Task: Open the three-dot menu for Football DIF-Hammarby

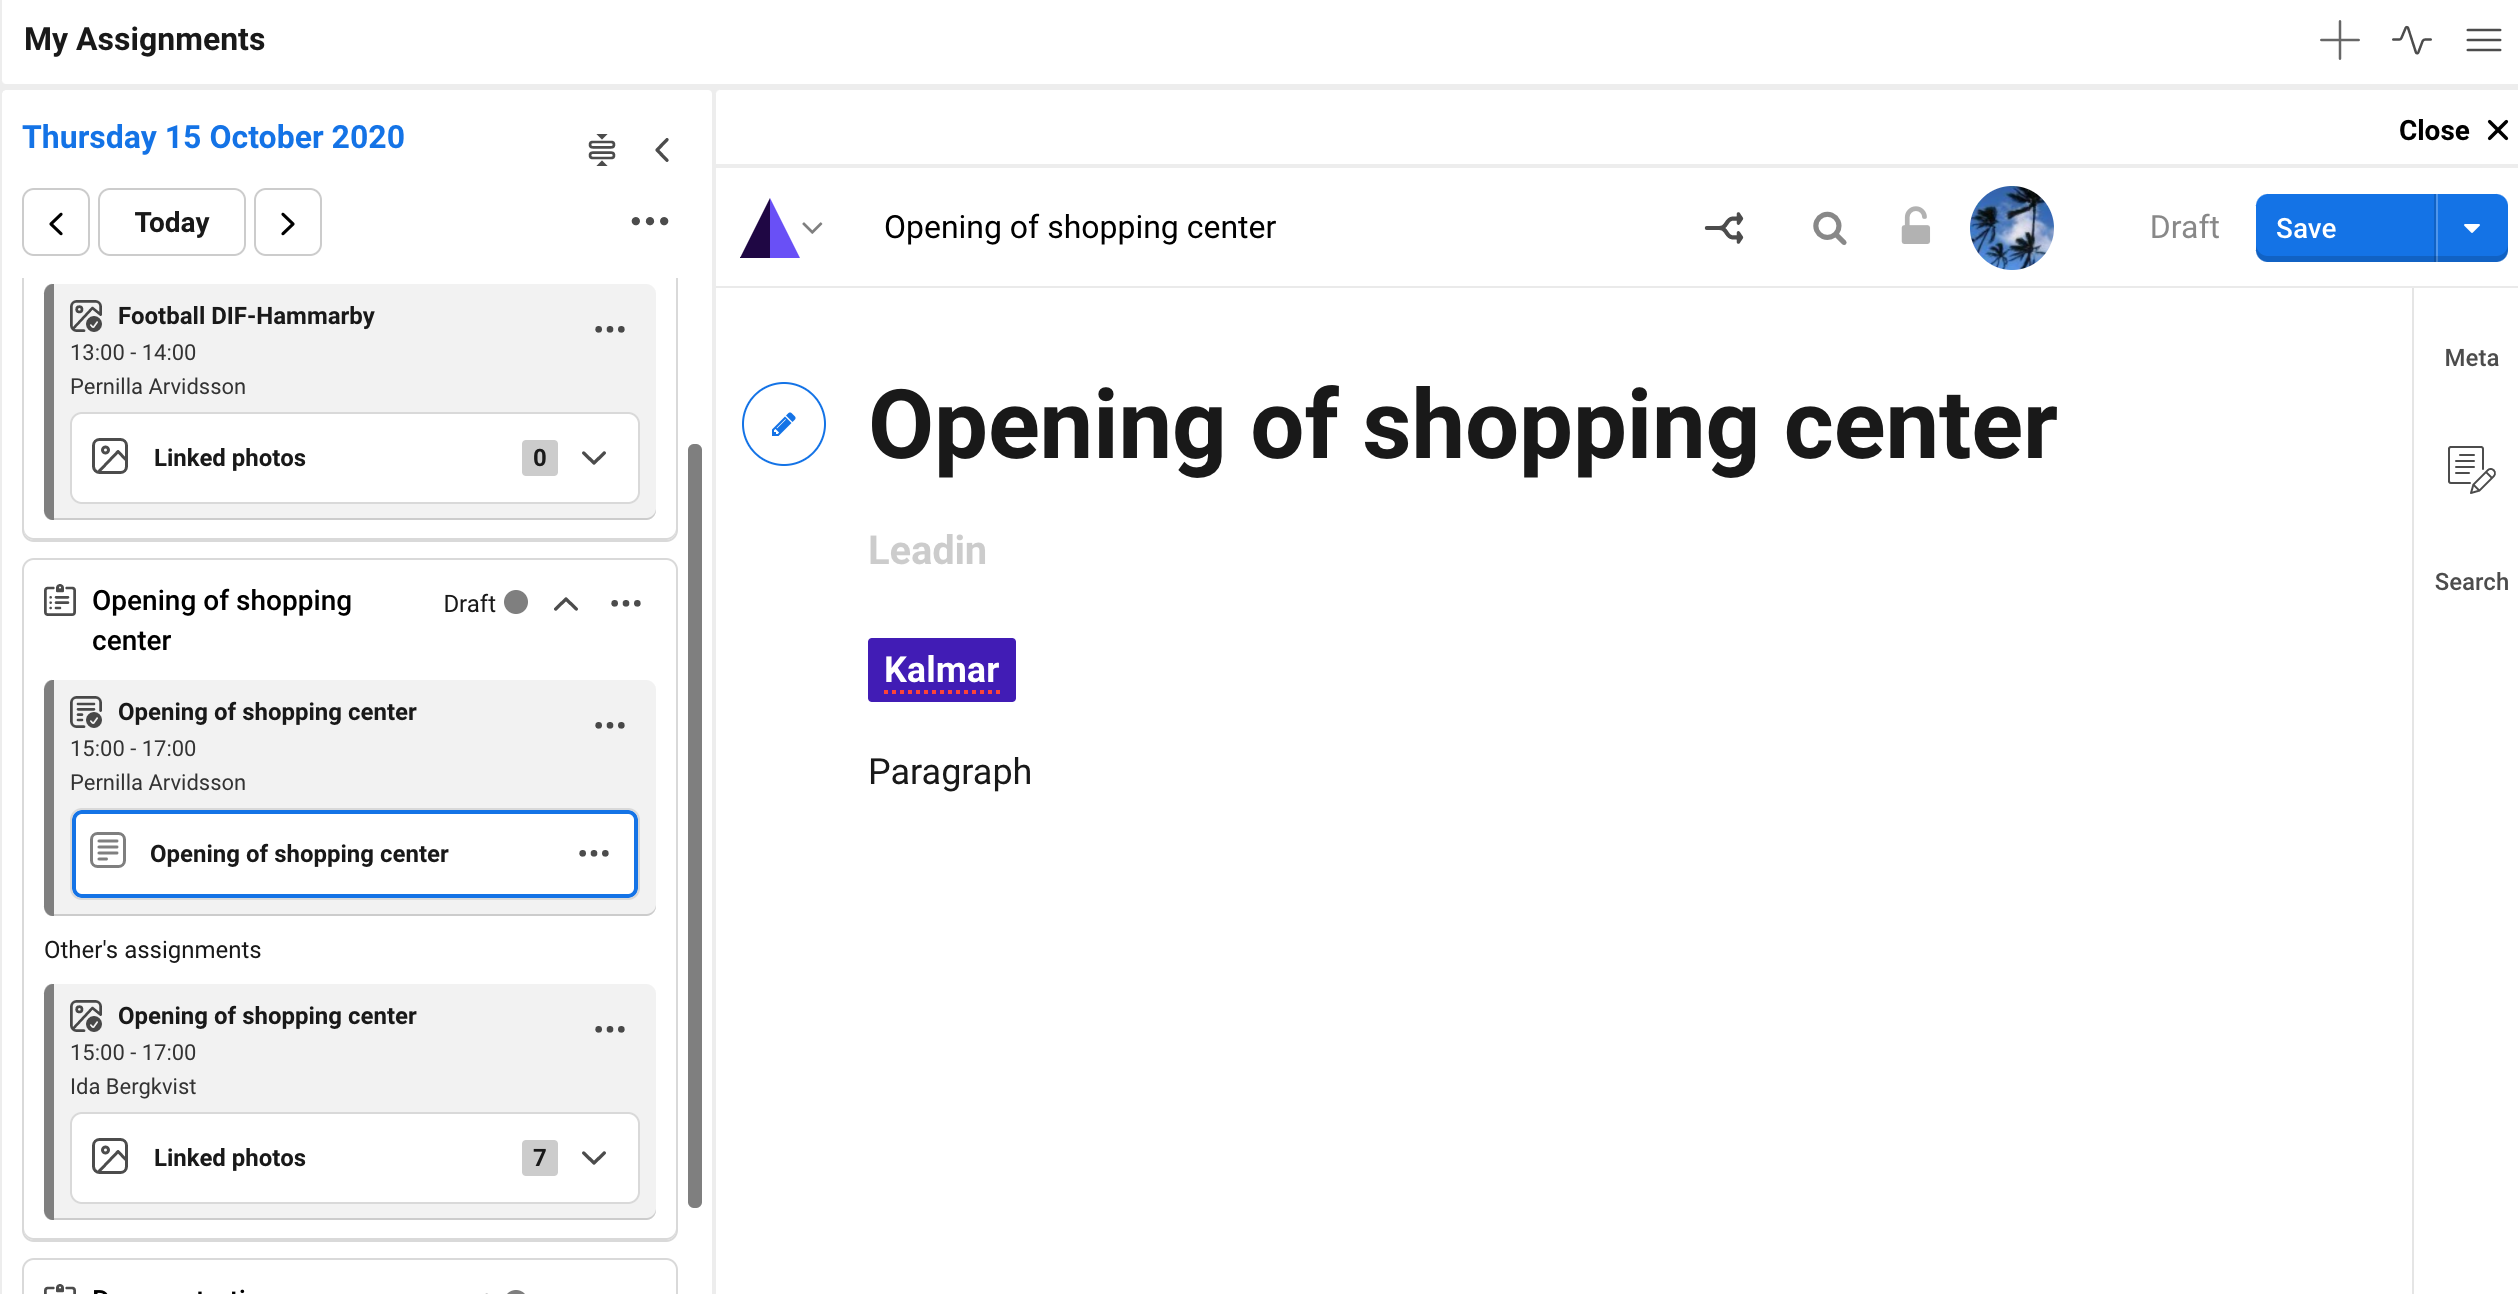Action: point(610,330)
